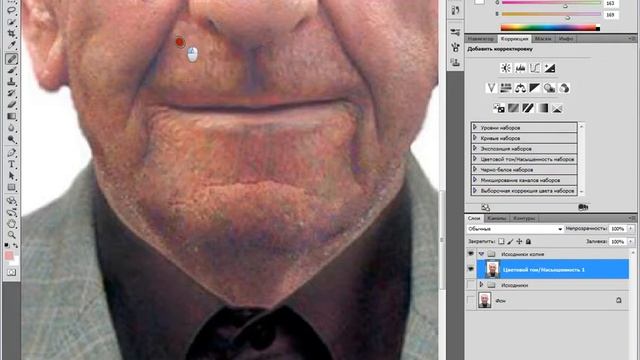Expand 'Цветовой тон/Насыщенность наборов' presets
Image resolution: width=640 pixels, height=360 pixels.
(x=475, y=159)
